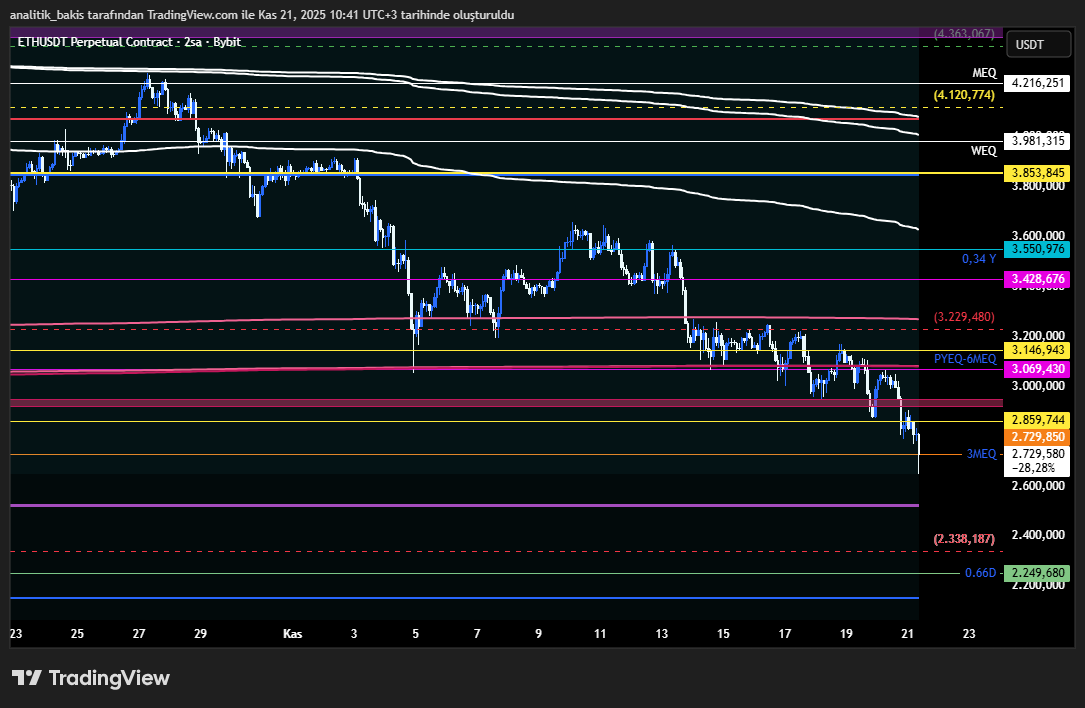Select the orange 2.729,850 level label
Screen dimensions: 1085x708
tap(1036, 437)
